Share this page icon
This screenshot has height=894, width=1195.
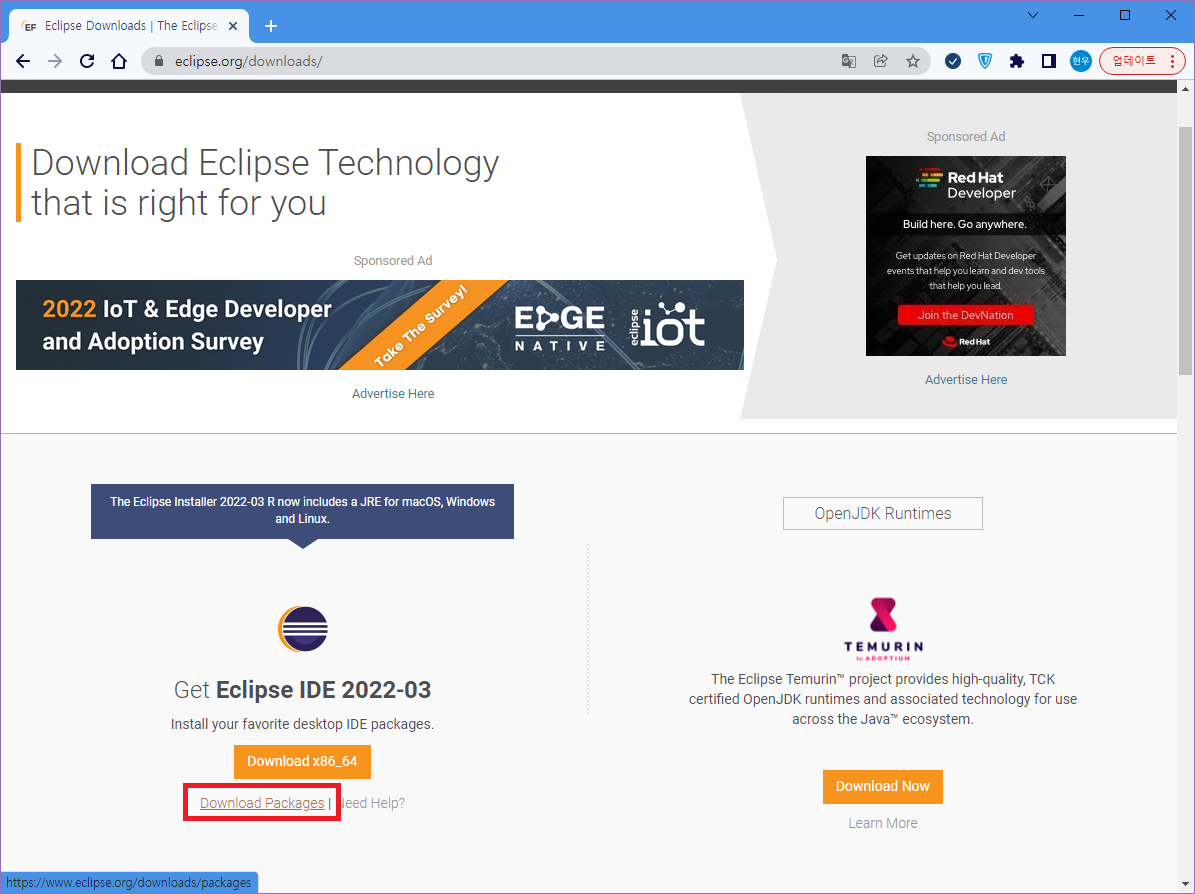tap(880, 61)
